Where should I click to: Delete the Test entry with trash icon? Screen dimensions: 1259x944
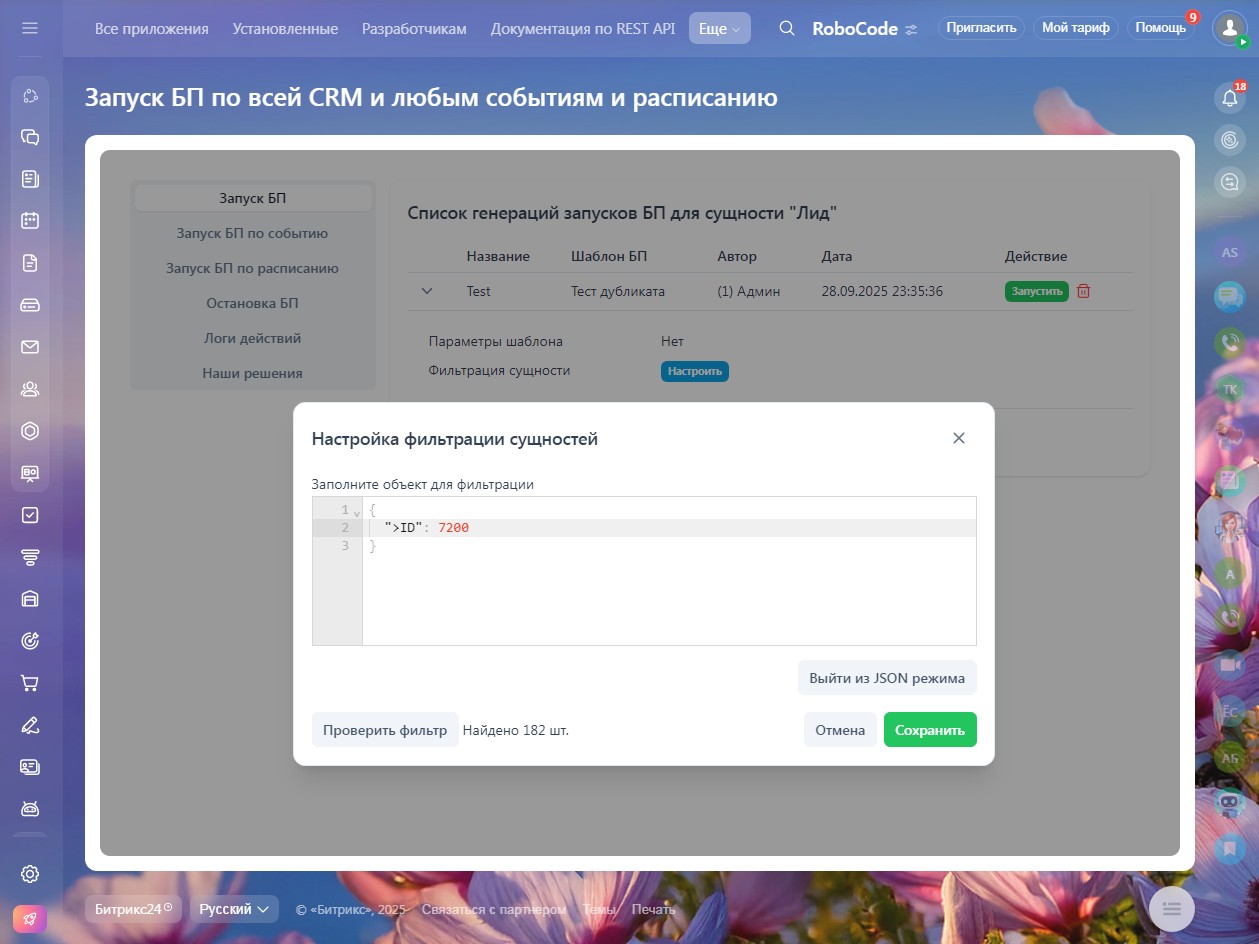click(1083, 291)
